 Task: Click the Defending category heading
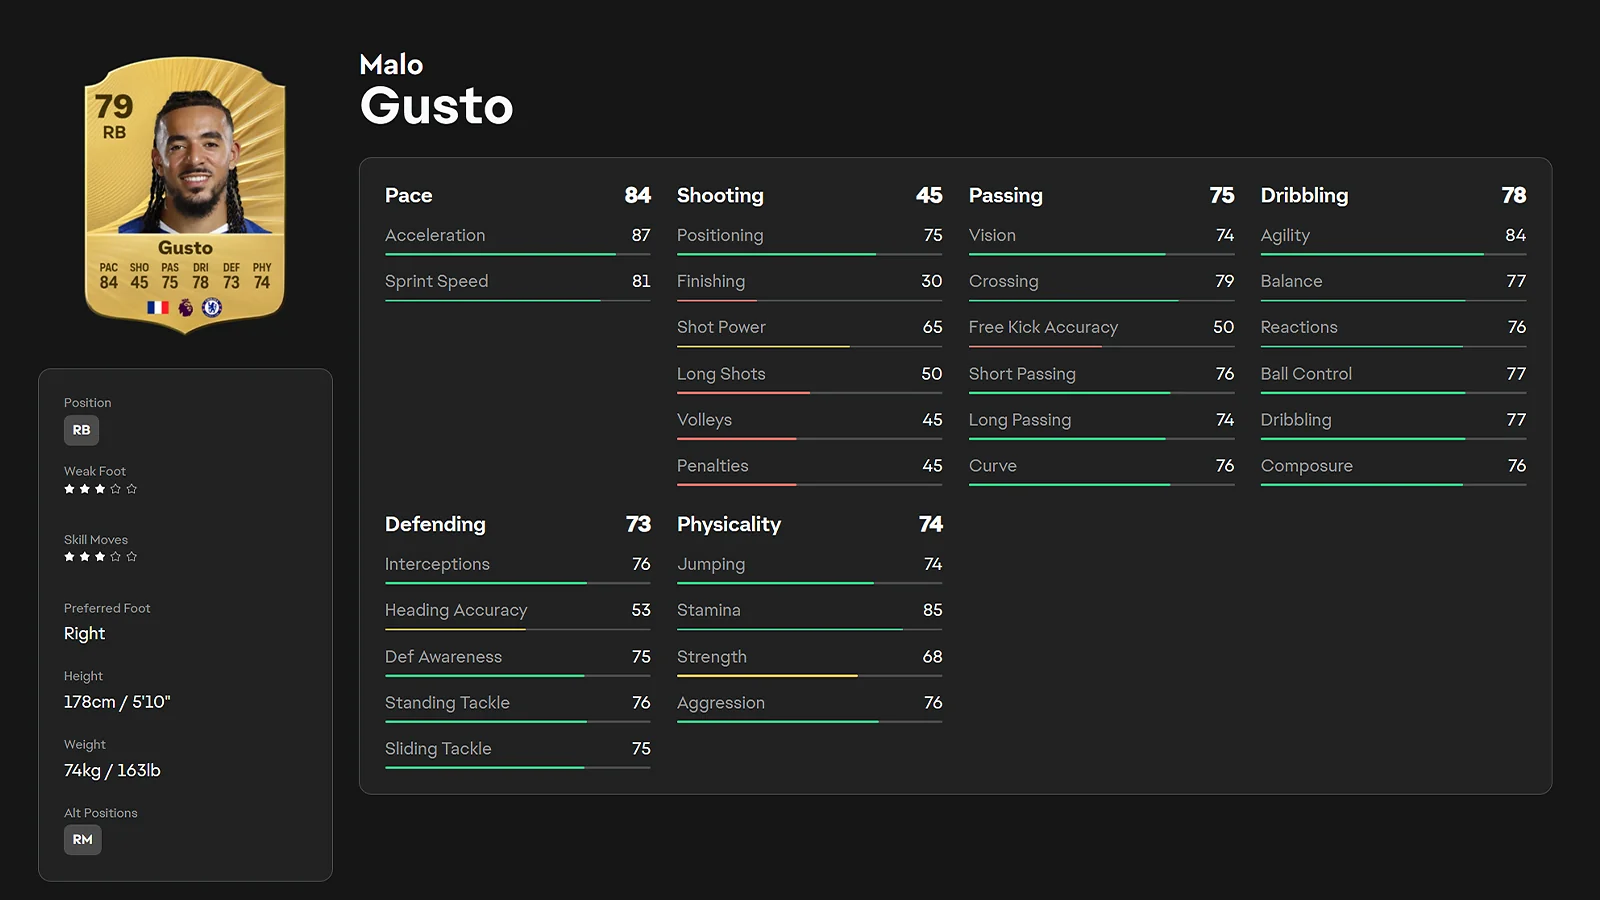pos(435,525)
